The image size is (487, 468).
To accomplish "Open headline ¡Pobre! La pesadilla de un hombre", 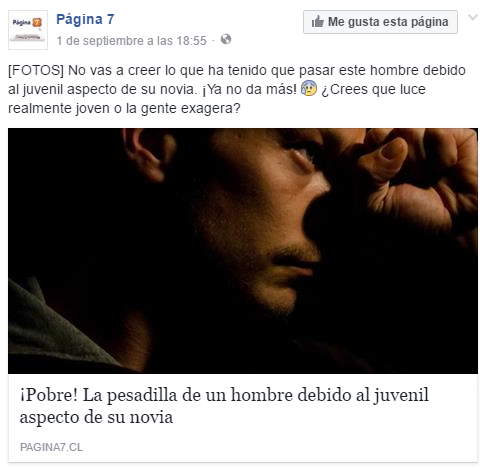I will click(x=224, y=406).
